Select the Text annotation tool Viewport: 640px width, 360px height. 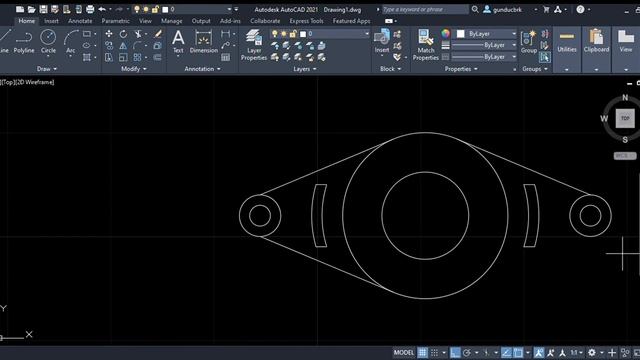pos(178,42)
